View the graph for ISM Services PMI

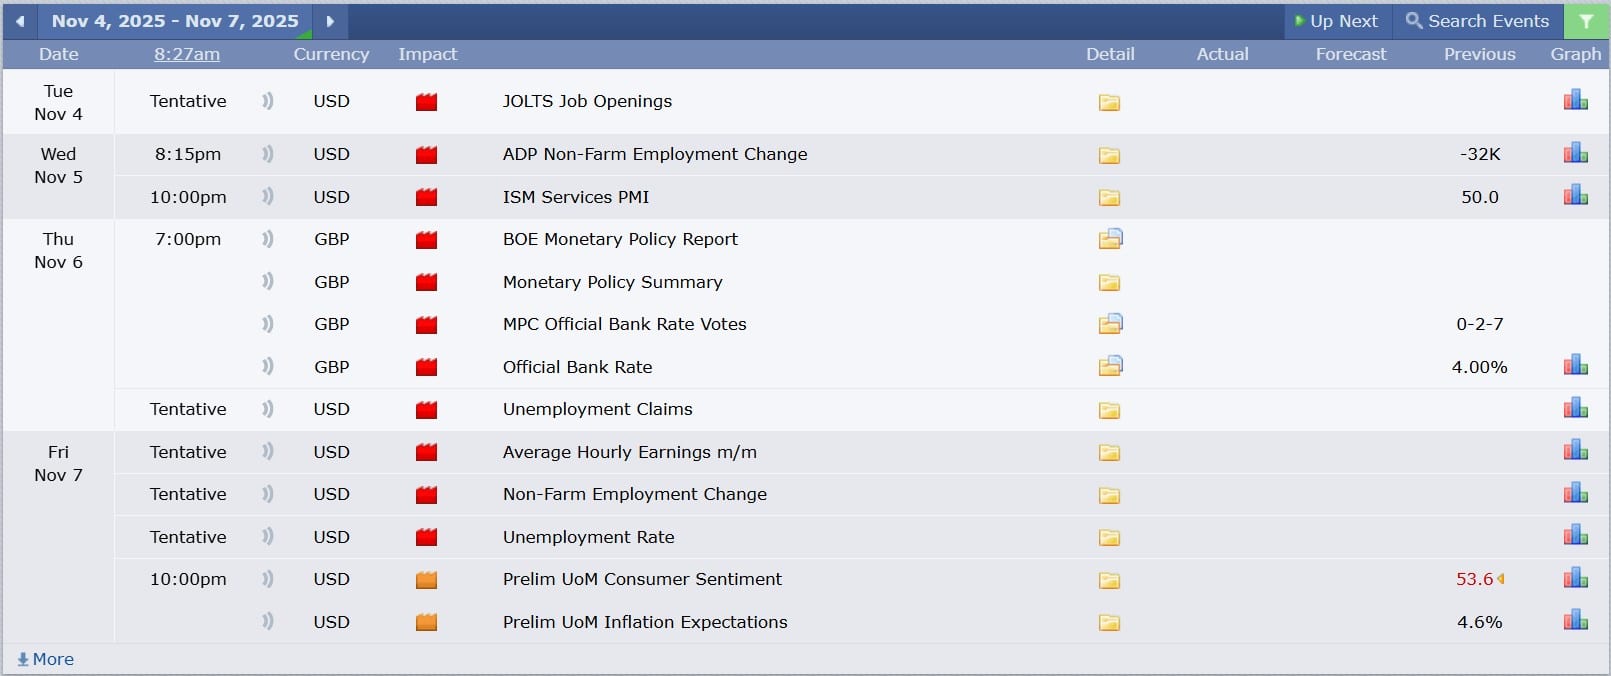point(1575,196)
